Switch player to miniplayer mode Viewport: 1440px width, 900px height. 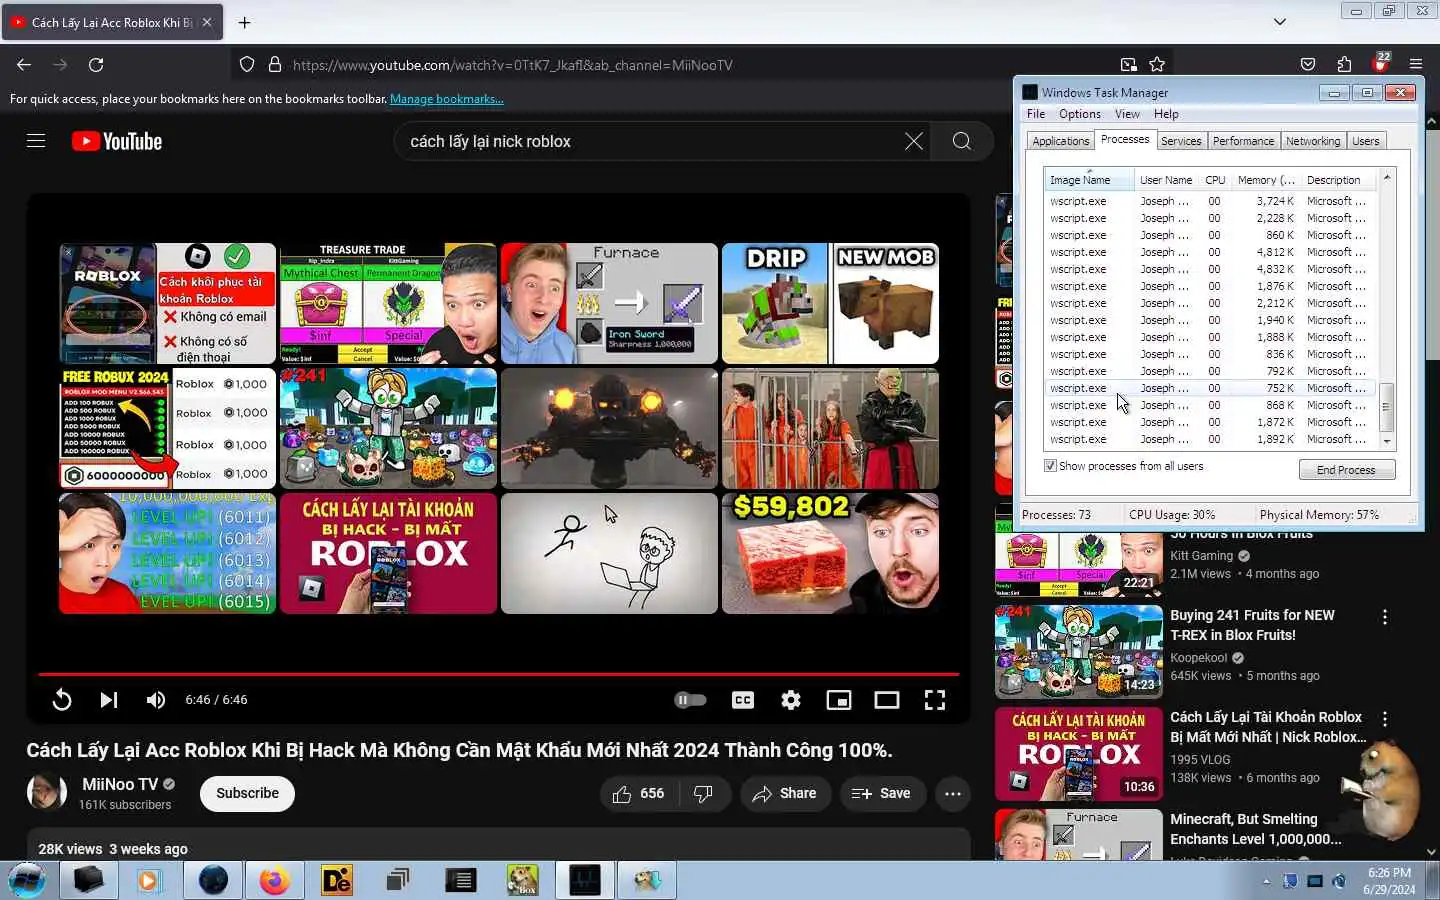coord(839,700)
